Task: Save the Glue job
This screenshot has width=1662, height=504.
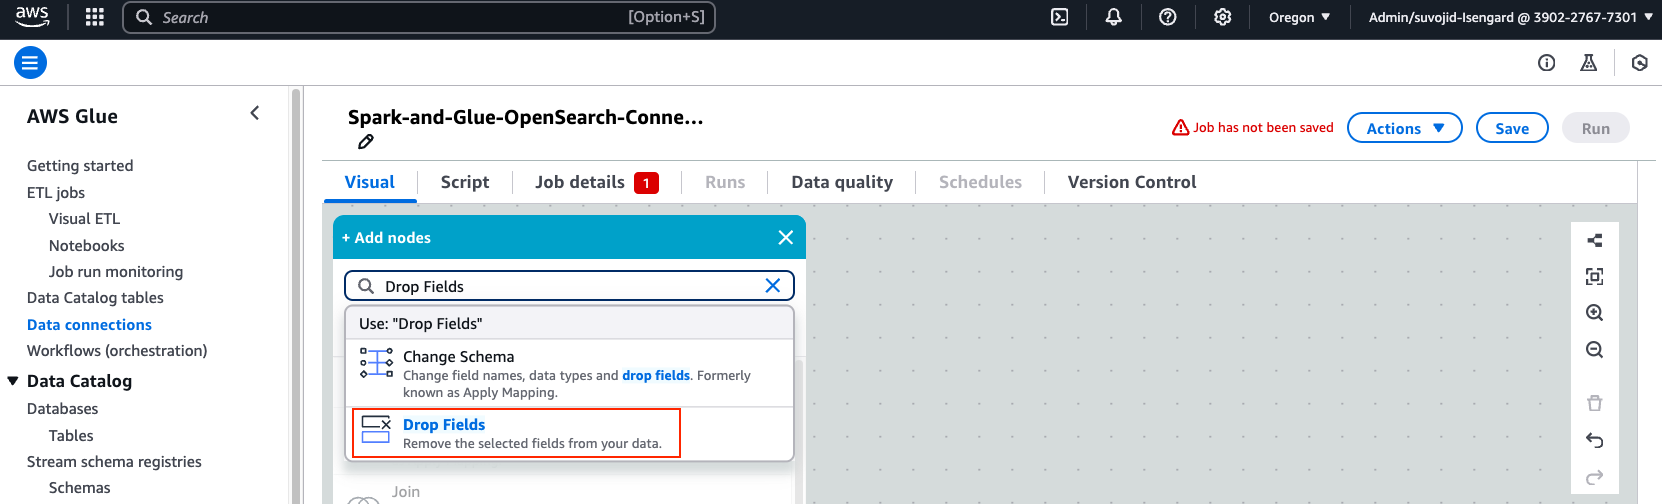Action: tap(1512, 128)
